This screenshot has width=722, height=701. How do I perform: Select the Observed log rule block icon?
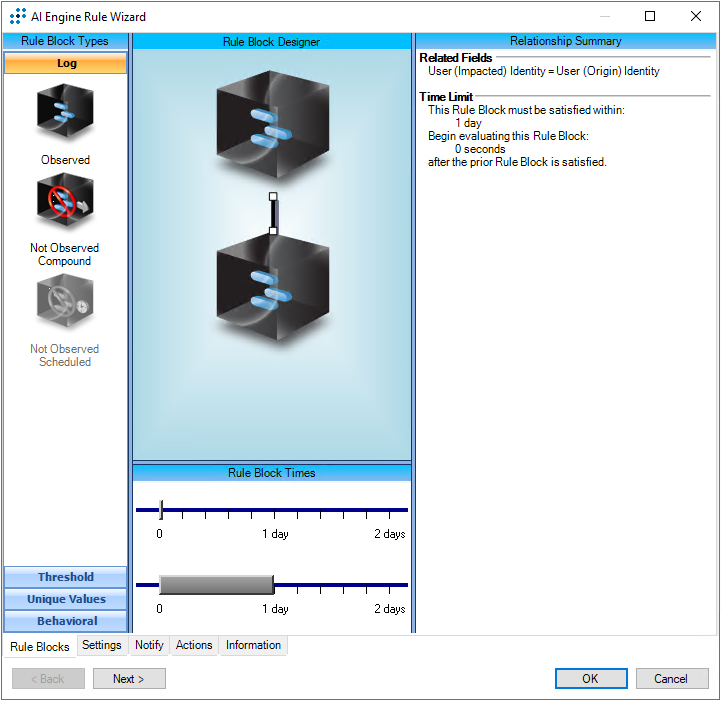tap(65, 112)
